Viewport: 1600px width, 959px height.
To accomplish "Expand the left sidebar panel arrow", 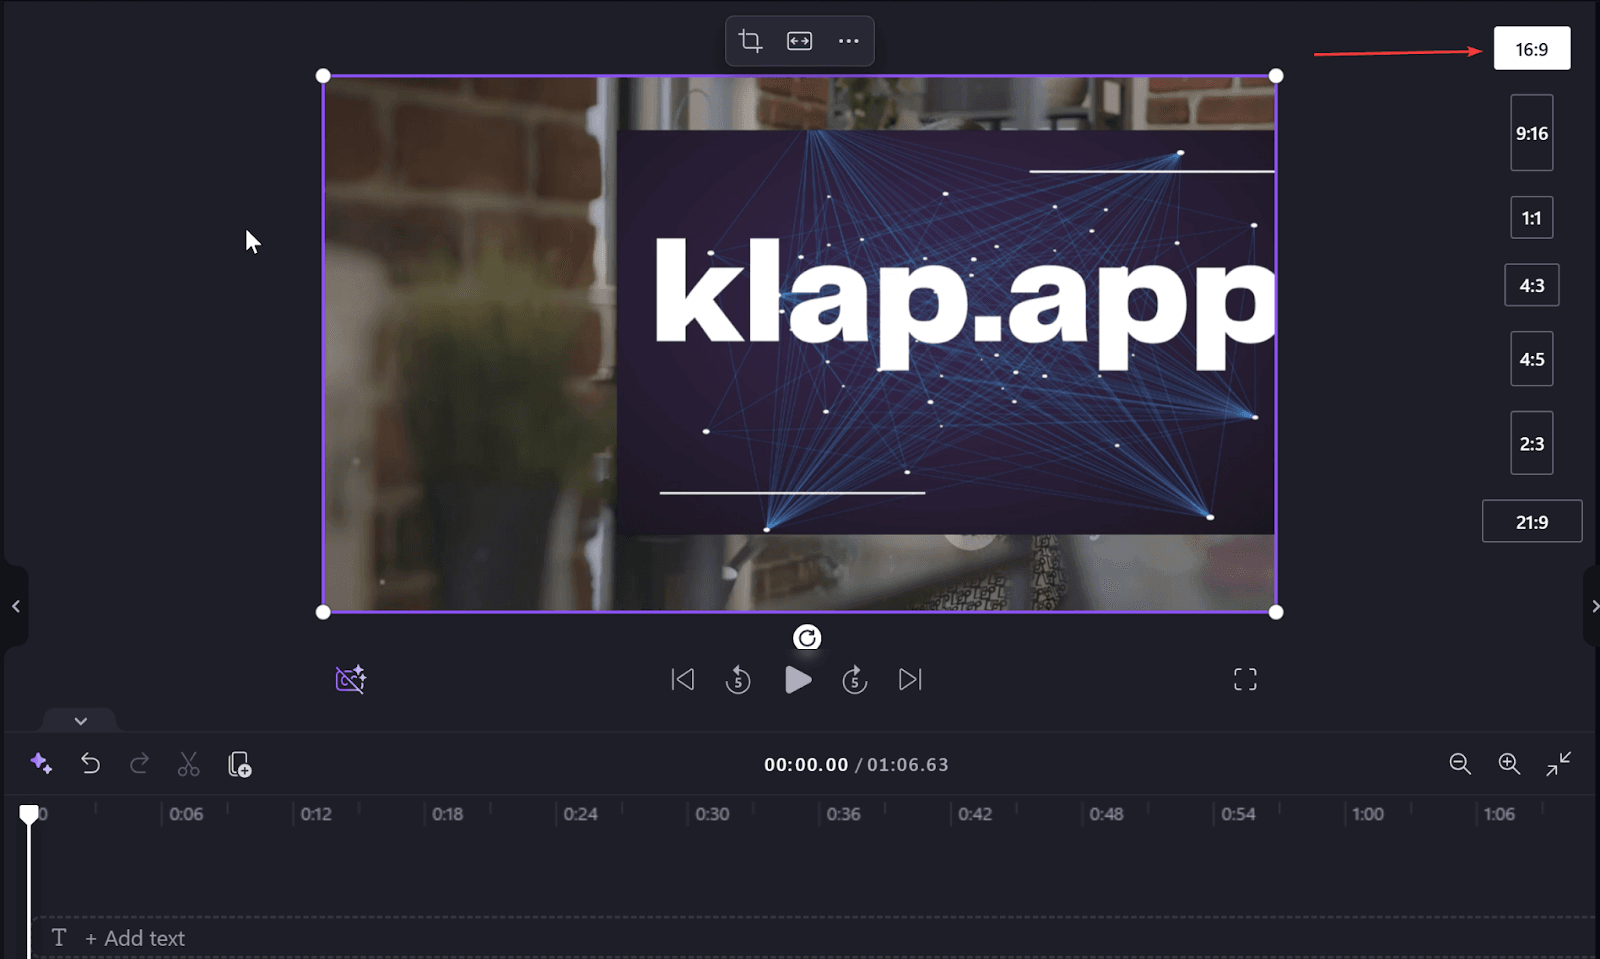I will [x=15, y=606].
